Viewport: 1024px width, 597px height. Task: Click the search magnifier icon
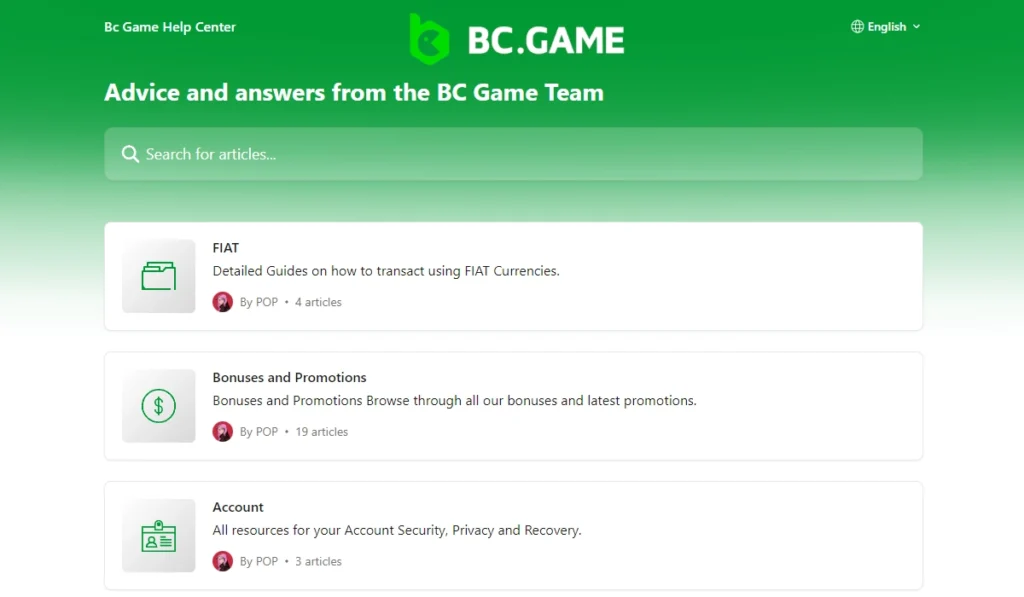[130, 154]
